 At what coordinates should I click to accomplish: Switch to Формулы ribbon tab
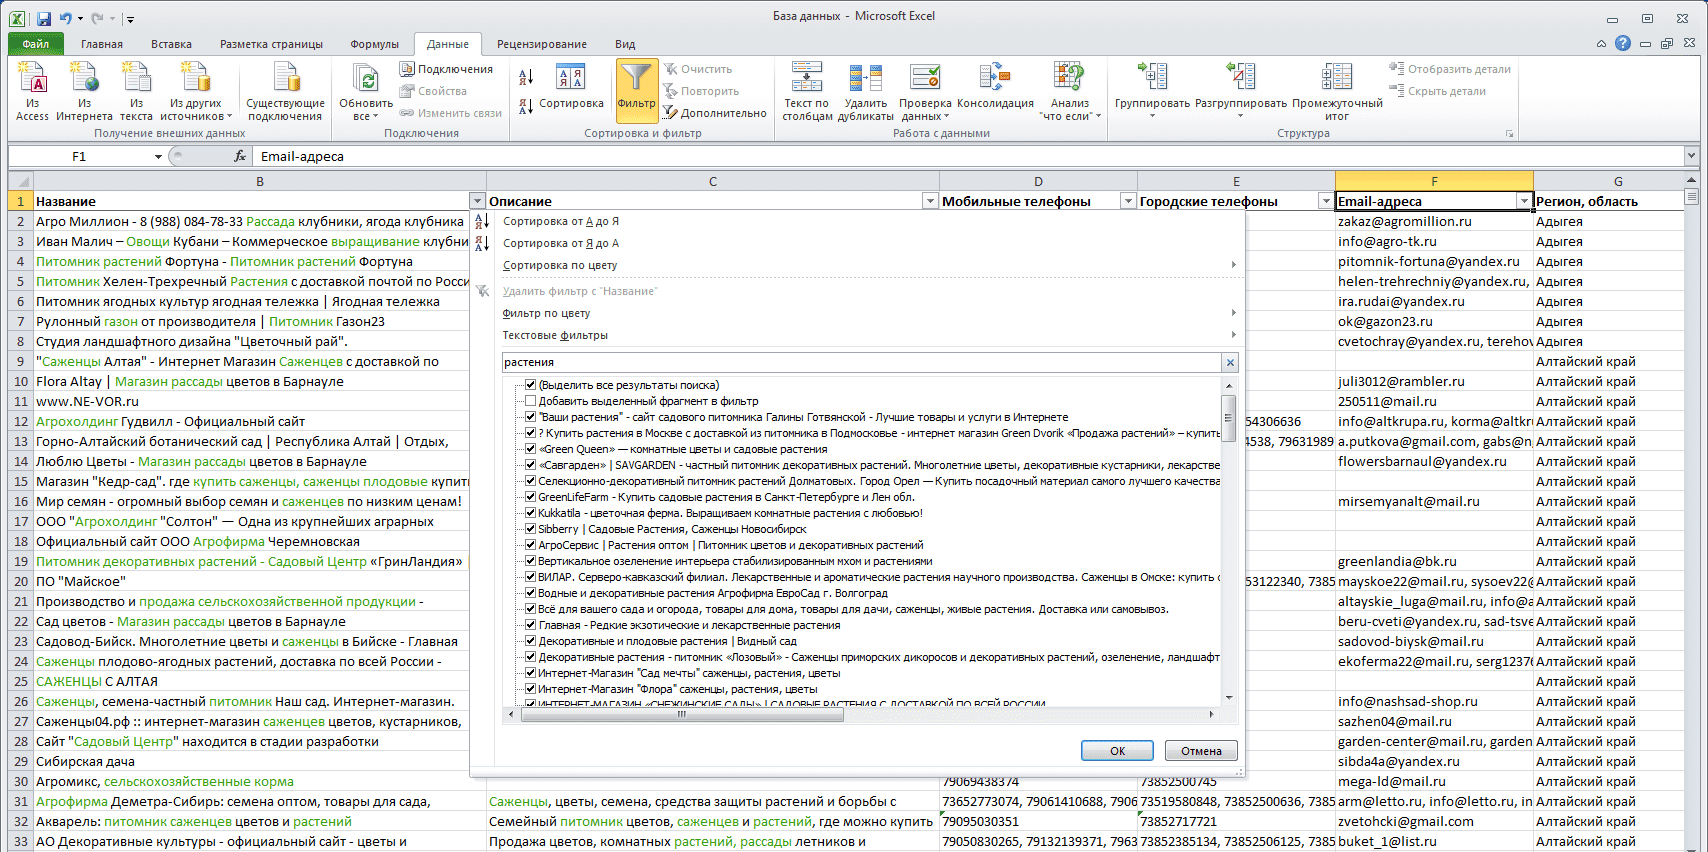pos(374,44)
